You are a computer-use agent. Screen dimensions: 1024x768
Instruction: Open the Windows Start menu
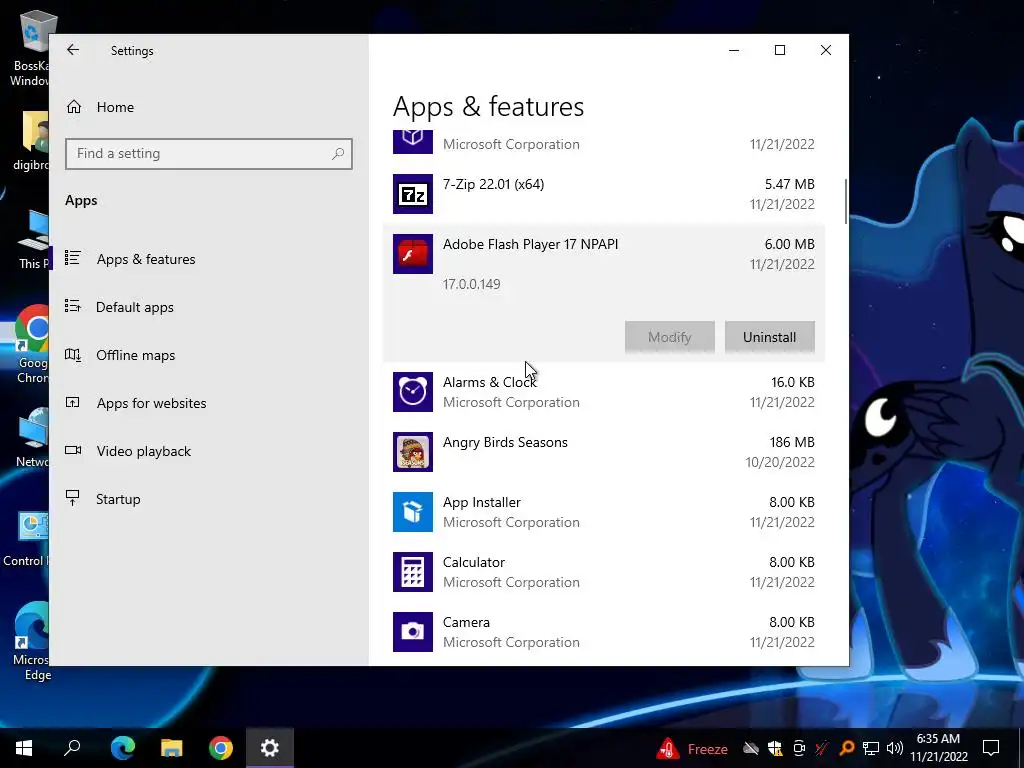pyautogui.click(x=24, y=748)
